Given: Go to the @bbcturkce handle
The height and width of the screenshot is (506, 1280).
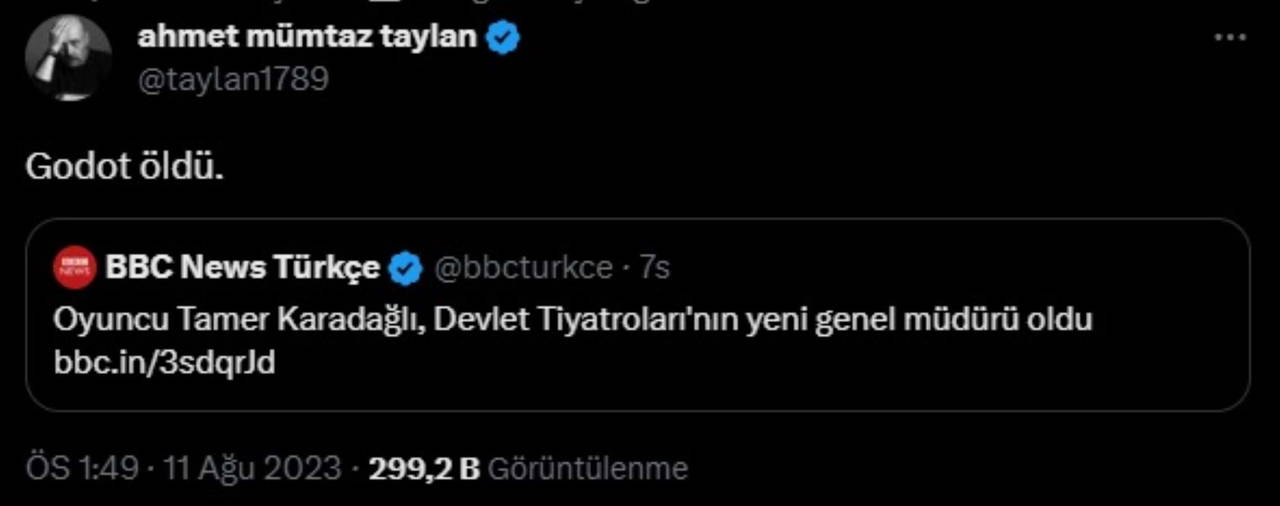Looking at the screenshot, I should pyautogui.click(x=522, y=268).
